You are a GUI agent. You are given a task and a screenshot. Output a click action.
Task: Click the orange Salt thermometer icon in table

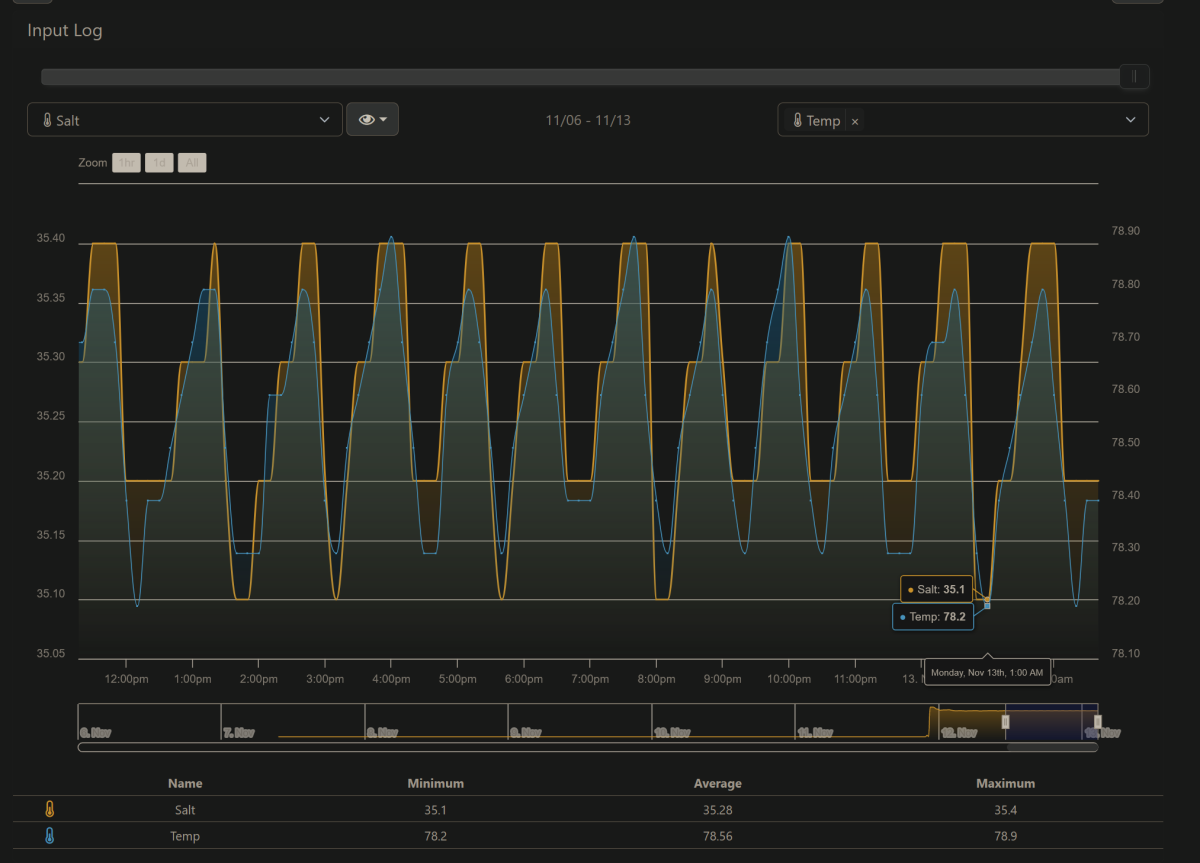49,810
